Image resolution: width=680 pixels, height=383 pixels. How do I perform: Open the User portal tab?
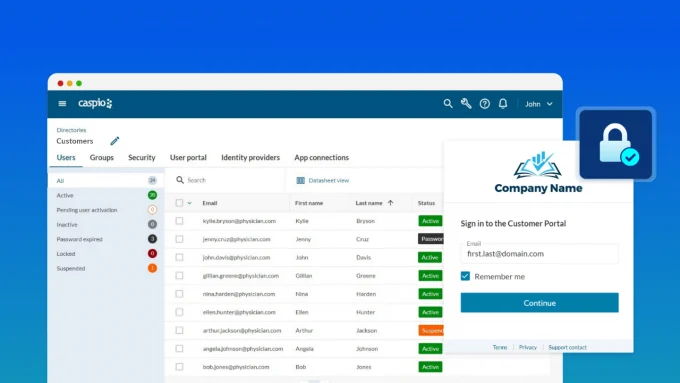pos(188,157)
